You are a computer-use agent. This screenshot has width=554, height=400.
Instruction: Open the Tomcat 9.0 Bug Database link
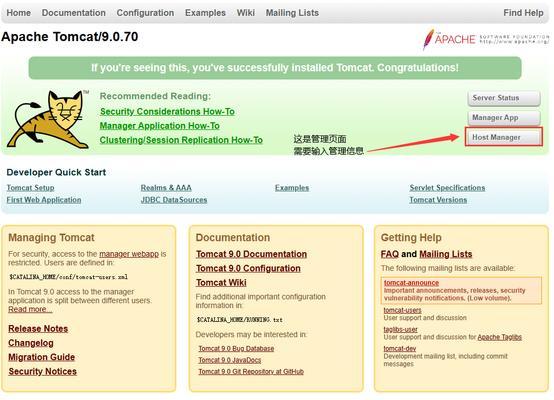236,348
